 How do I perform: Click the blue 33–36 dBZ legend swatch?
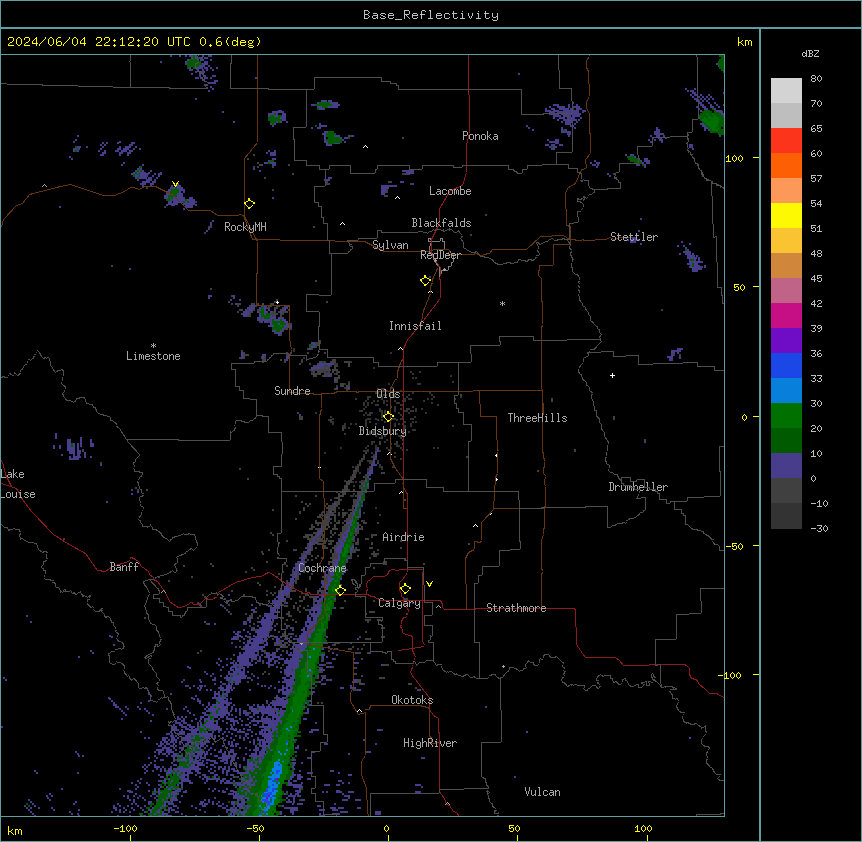pyautogui.click(x=786, y=365)
